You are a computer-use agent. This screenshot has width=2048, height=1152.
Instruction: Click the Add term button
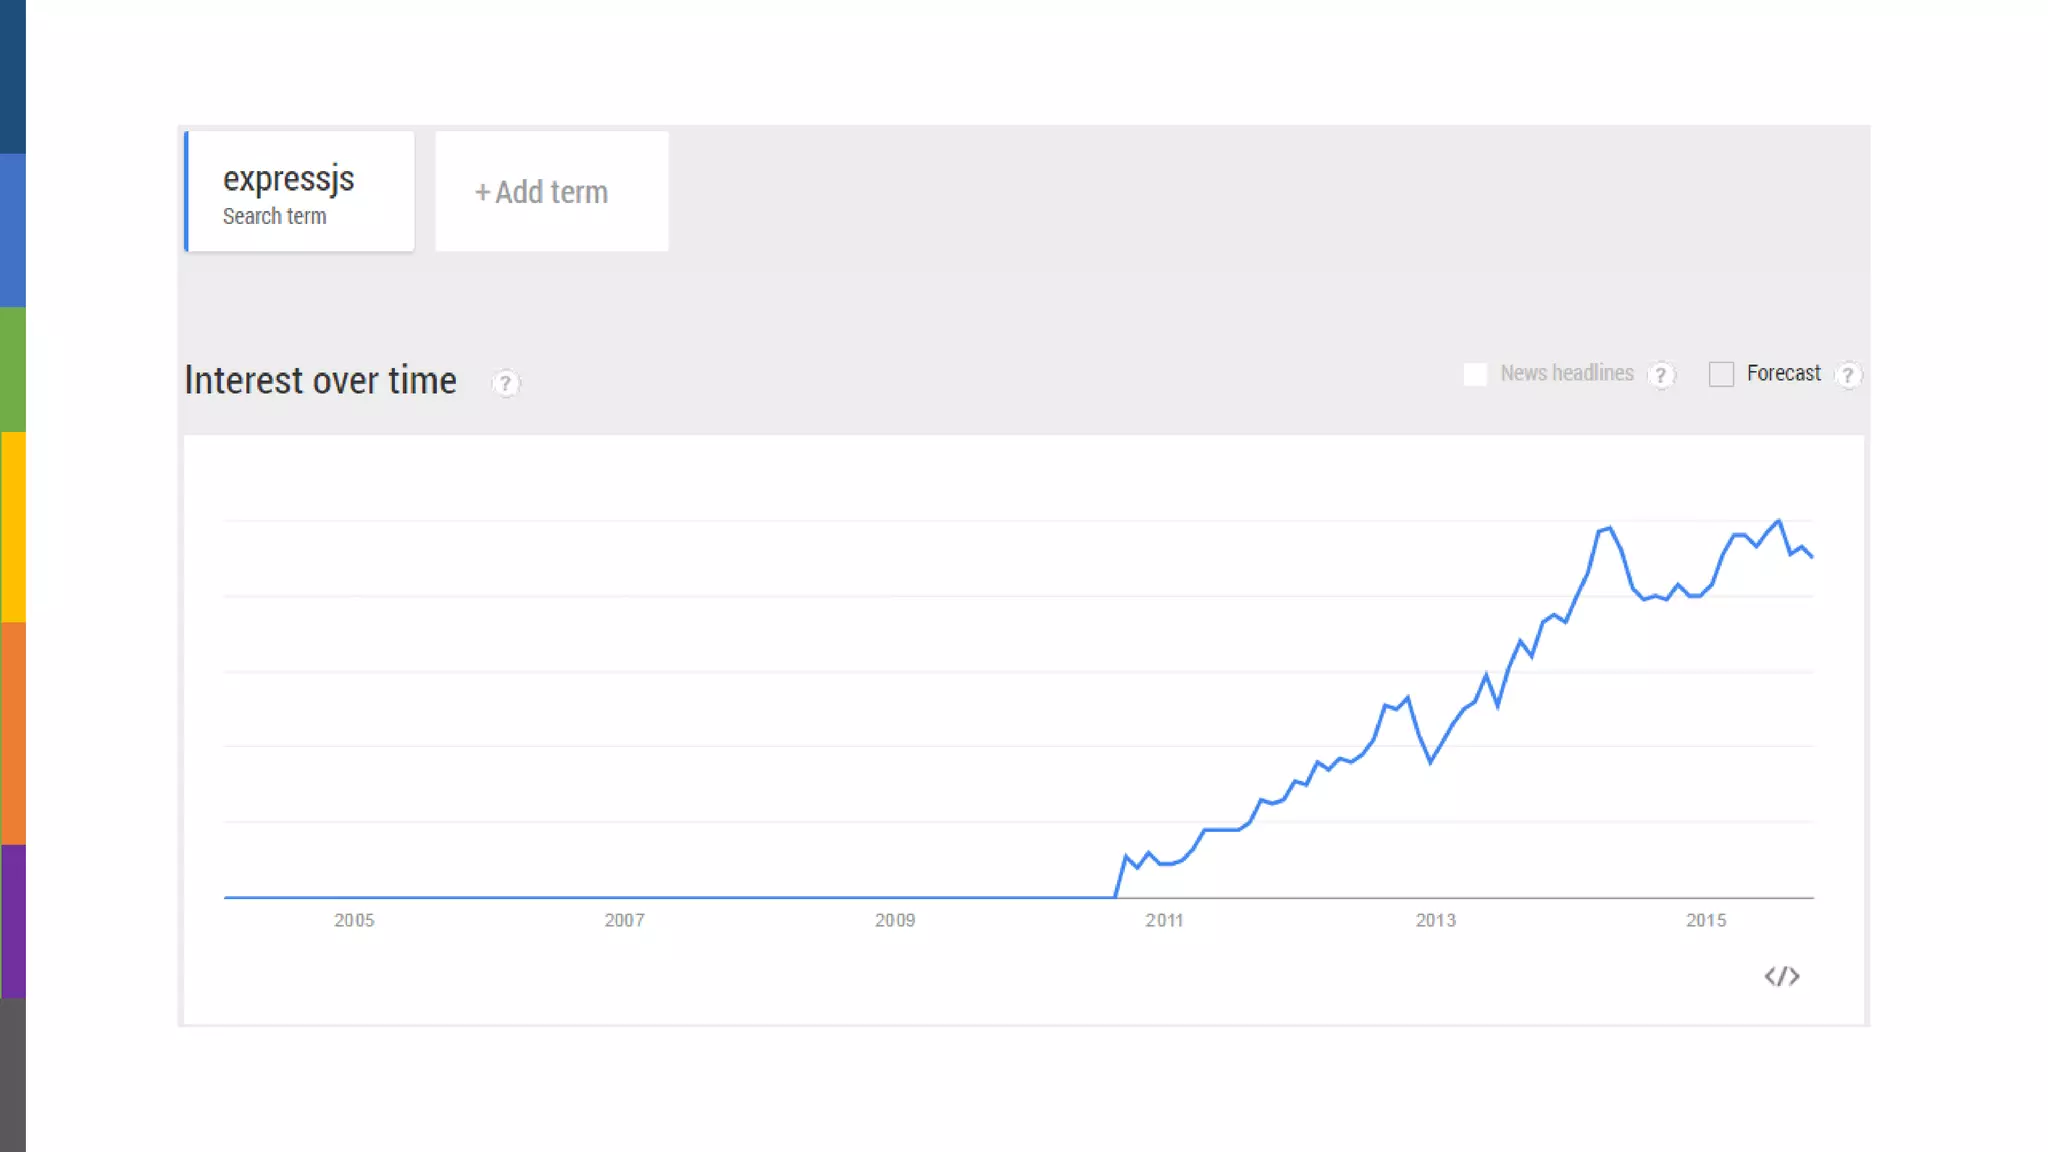[551, 191]
